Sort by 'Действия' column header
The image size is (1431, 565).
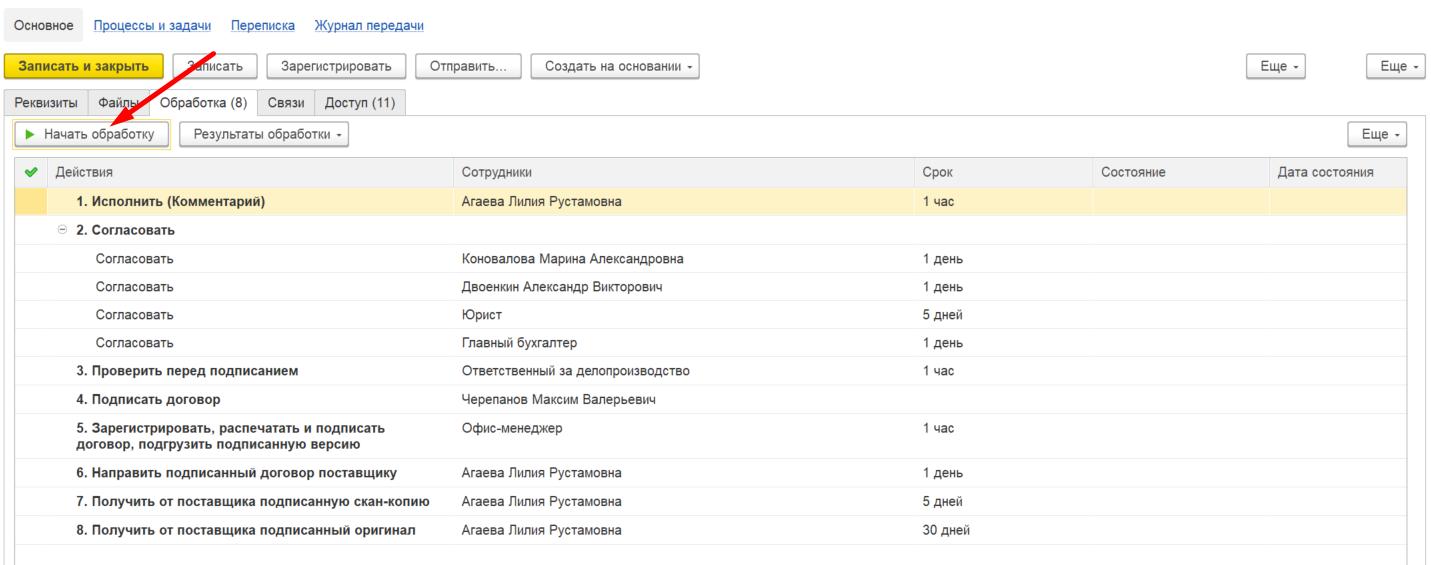250,172
